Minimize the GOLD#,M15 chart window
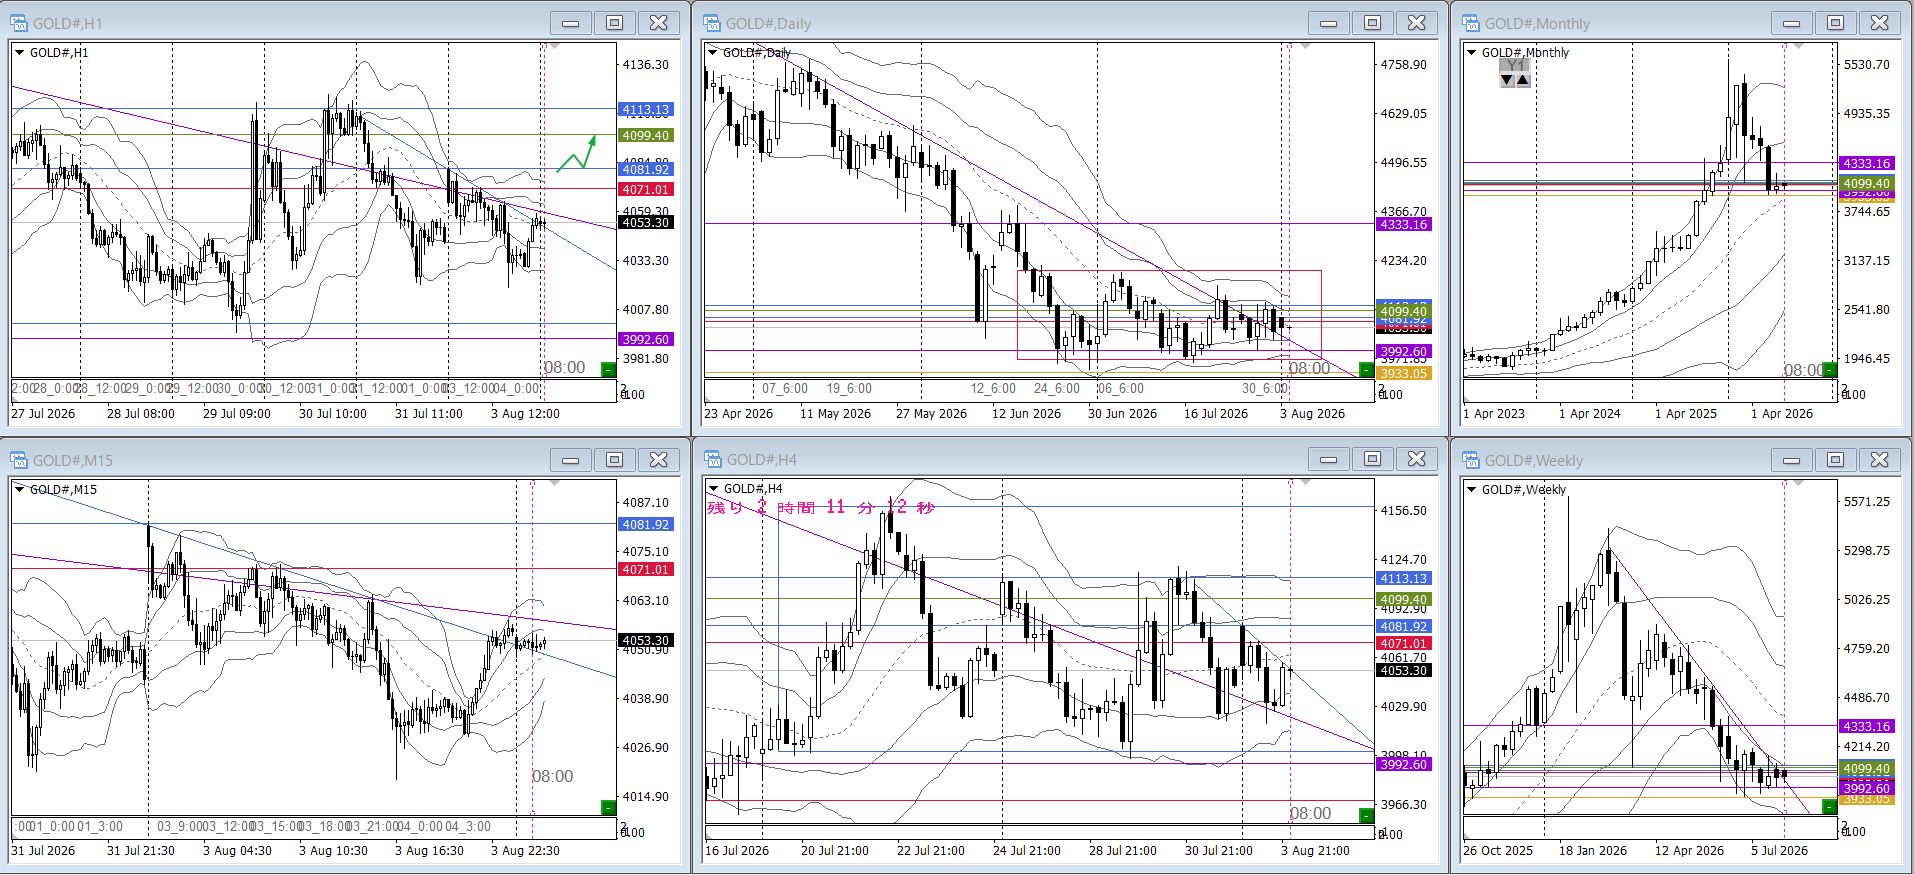 tap(570, 460)
